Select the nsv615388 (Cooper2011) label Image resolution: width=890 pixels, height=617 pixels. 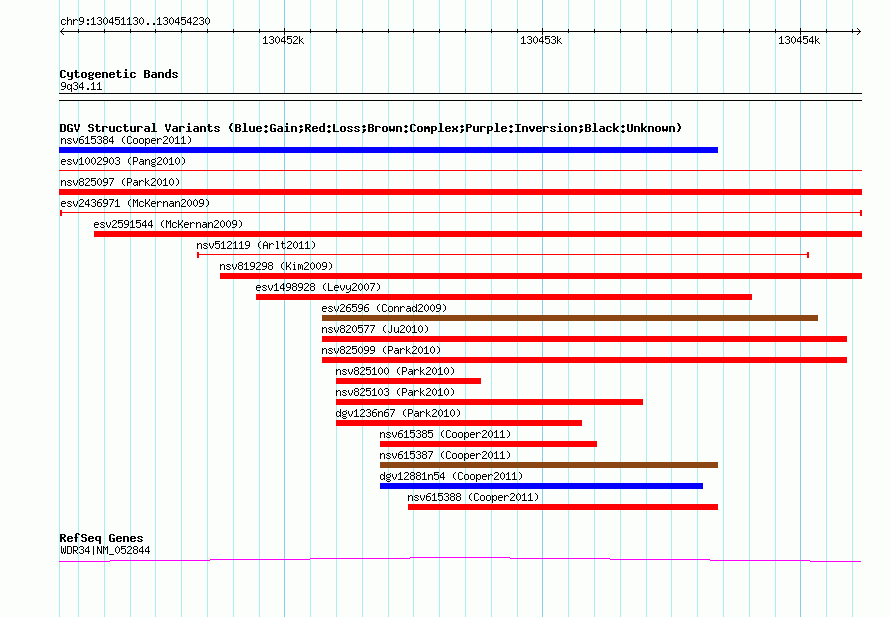tap(473, 497)
